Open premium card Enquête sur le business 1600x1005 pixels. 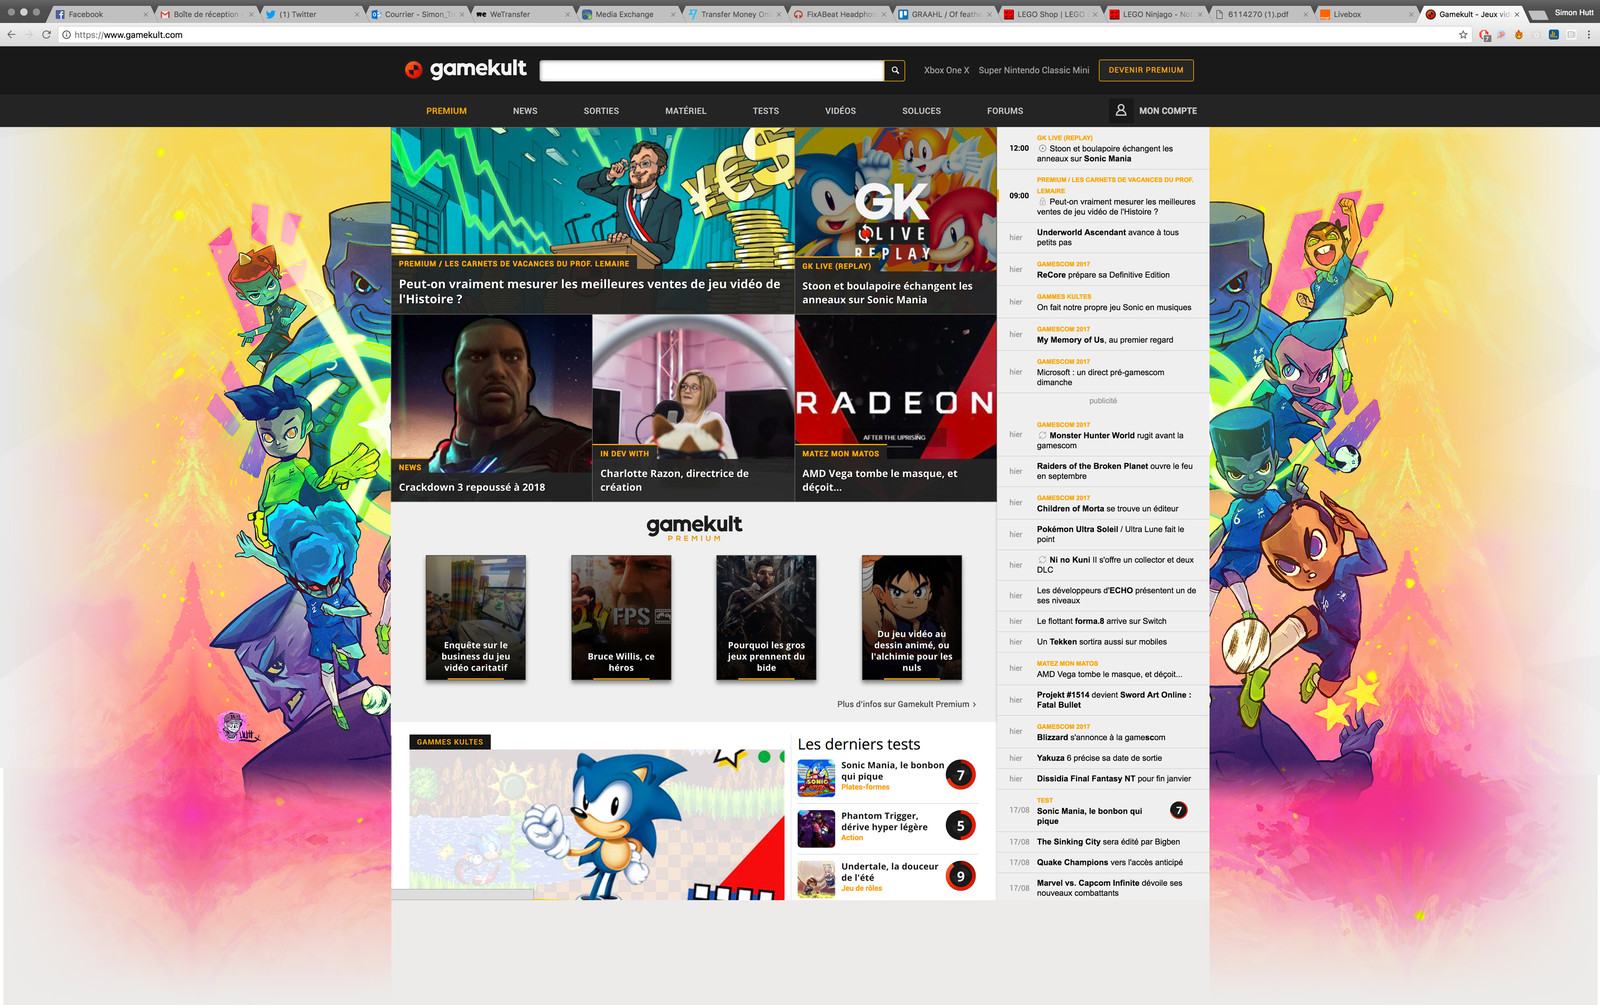coord(475,618)
